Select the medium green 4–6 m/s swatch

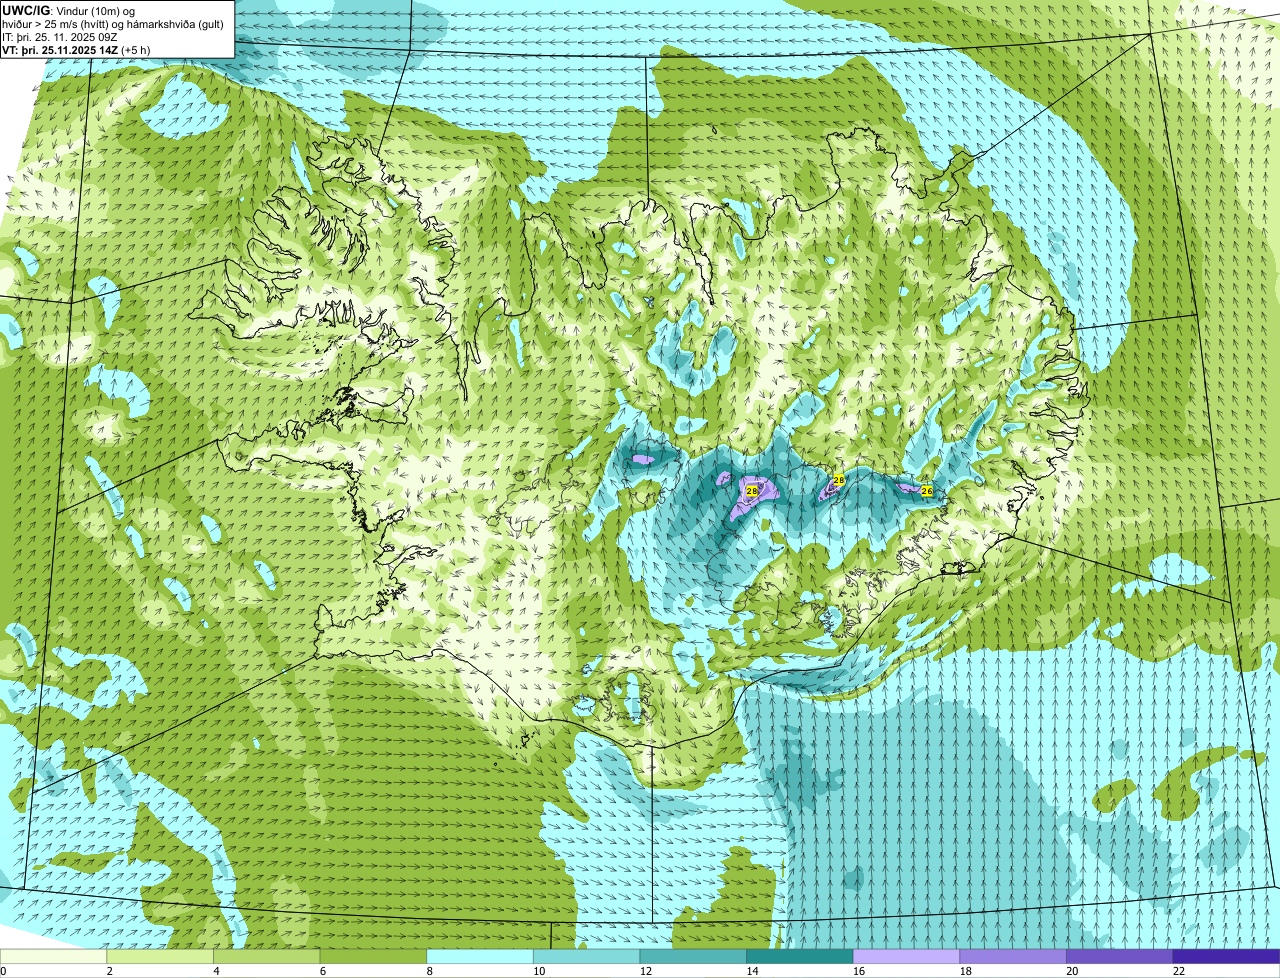[266, 956]
